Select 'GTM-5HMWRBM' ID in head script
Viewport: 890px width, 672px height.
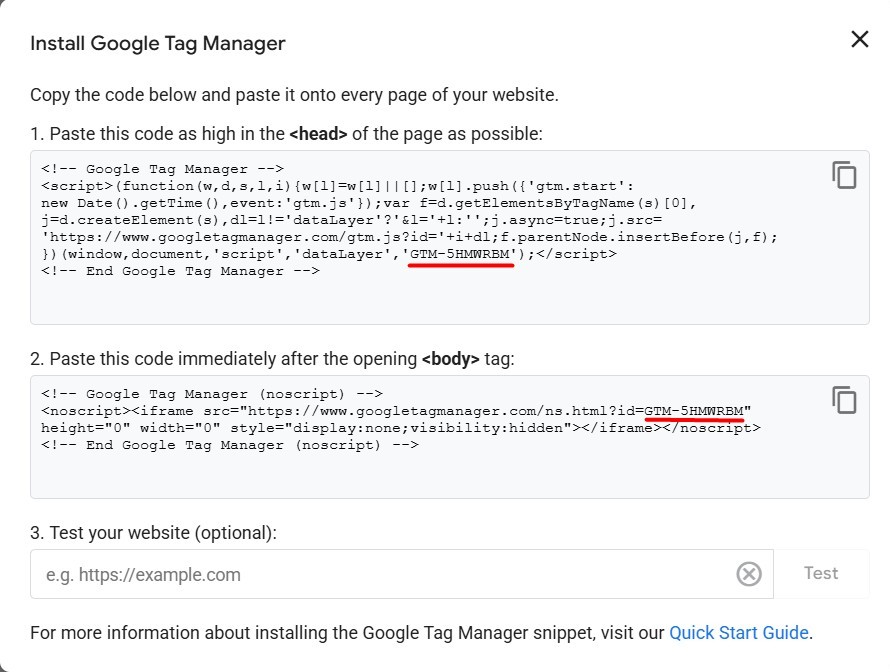460,254
